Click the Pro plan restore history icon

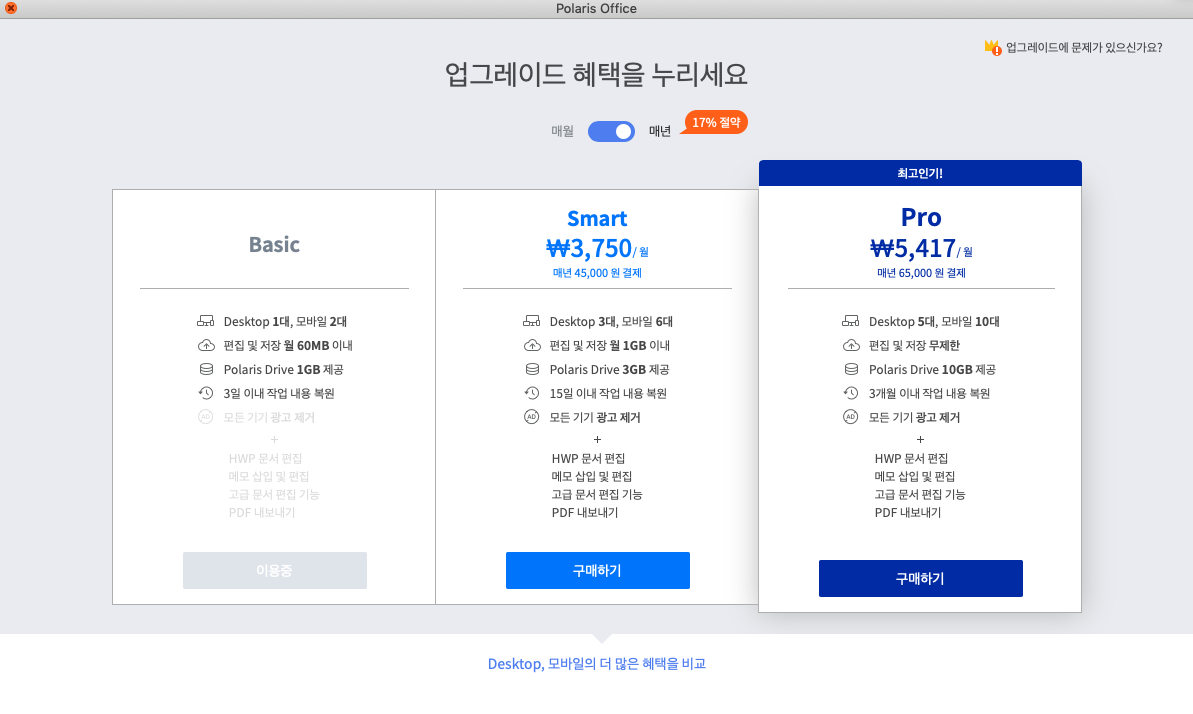(x=851, y=393)
